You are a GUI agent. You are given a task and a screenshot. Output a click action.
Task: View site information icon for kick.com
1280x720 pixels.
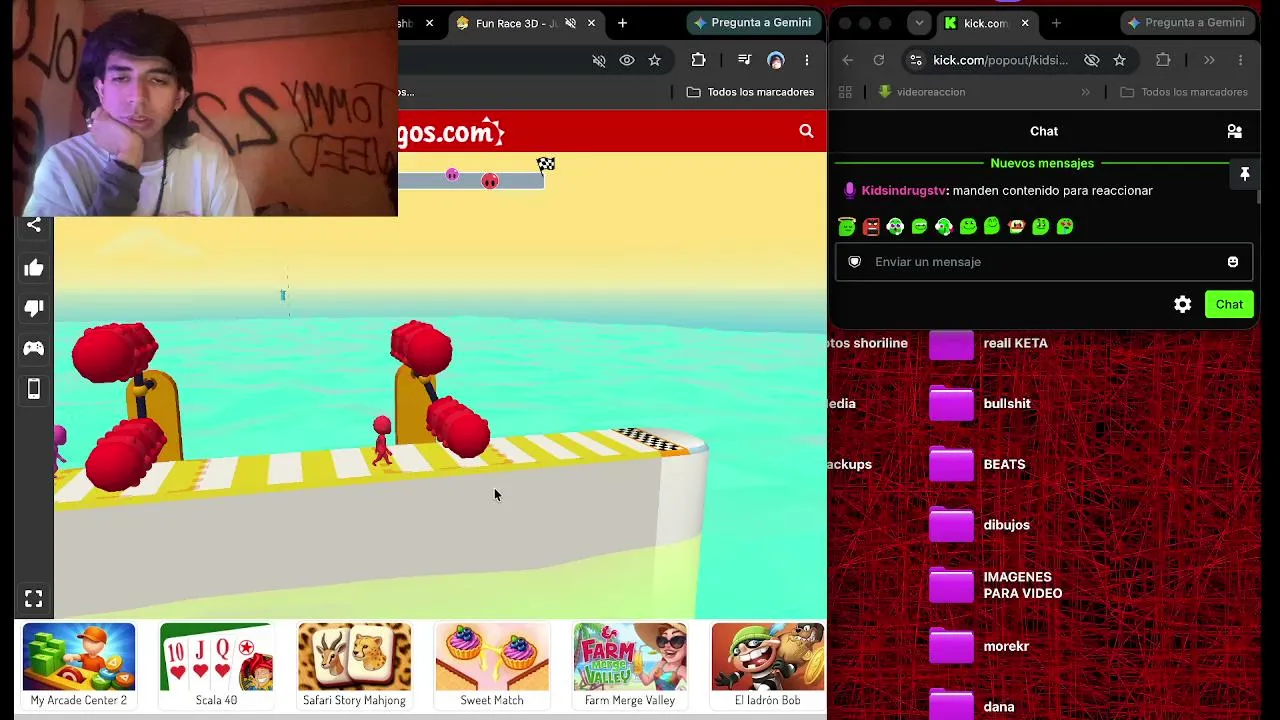[915, 60]
